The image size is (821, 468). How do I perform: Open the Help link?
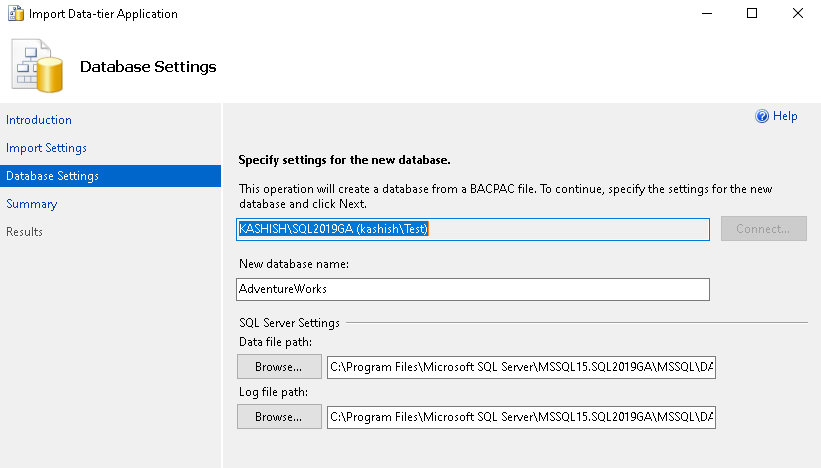(x=785, y=117)
